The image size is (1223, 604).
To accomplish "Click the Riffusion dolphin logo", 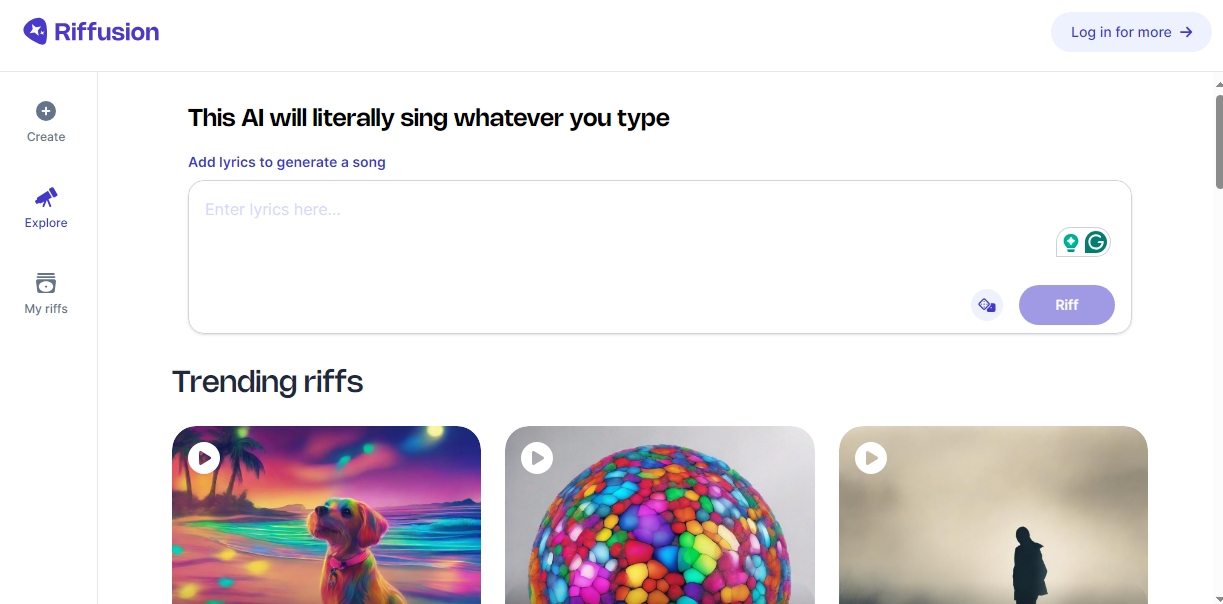I will [x=33, y=31].
